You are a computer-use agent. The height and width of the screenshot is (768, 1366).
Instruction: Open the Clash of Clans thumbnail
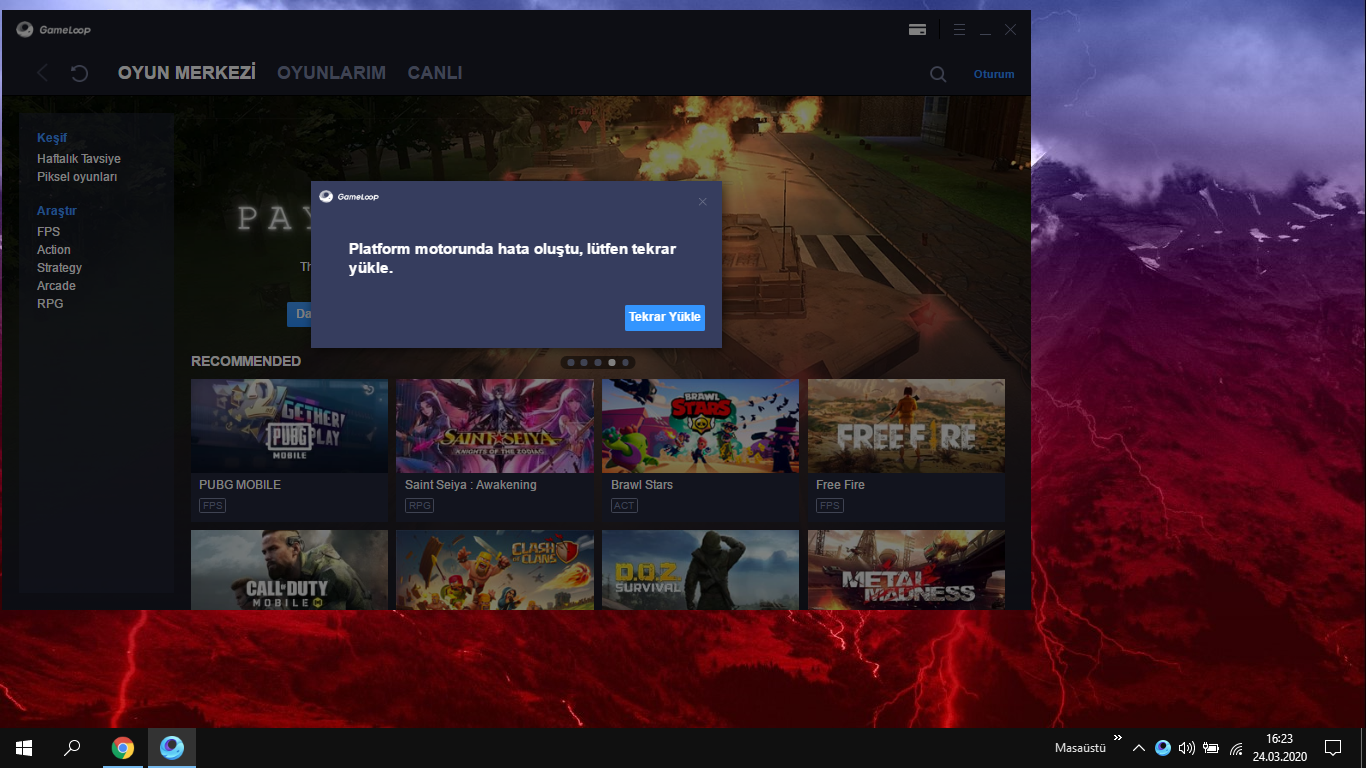point(495,570)
